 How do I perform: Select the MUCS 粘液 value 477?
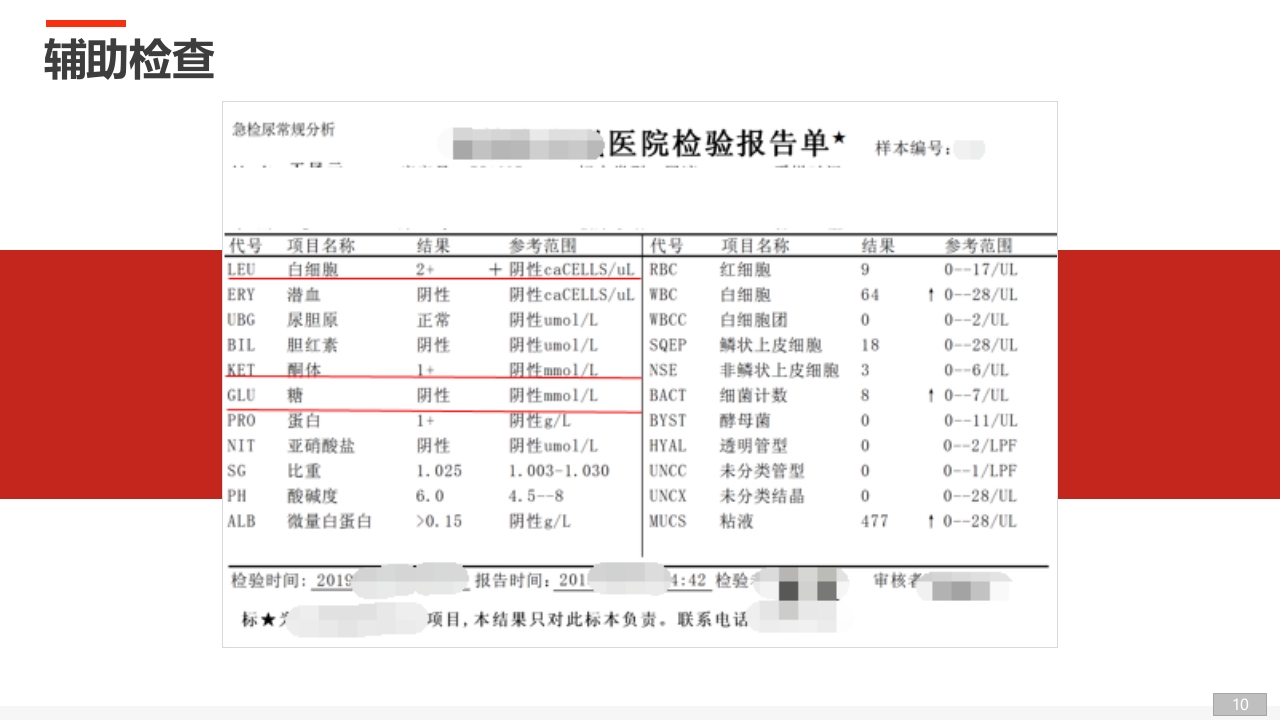[874, 521]
